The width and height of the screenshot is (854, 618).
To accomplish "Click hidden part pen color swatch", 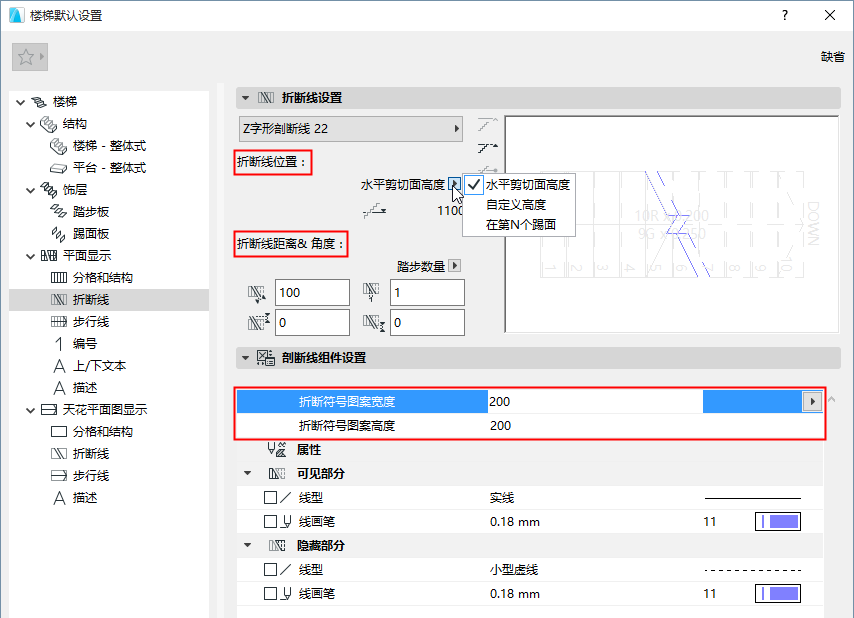I will coord(778,593).
